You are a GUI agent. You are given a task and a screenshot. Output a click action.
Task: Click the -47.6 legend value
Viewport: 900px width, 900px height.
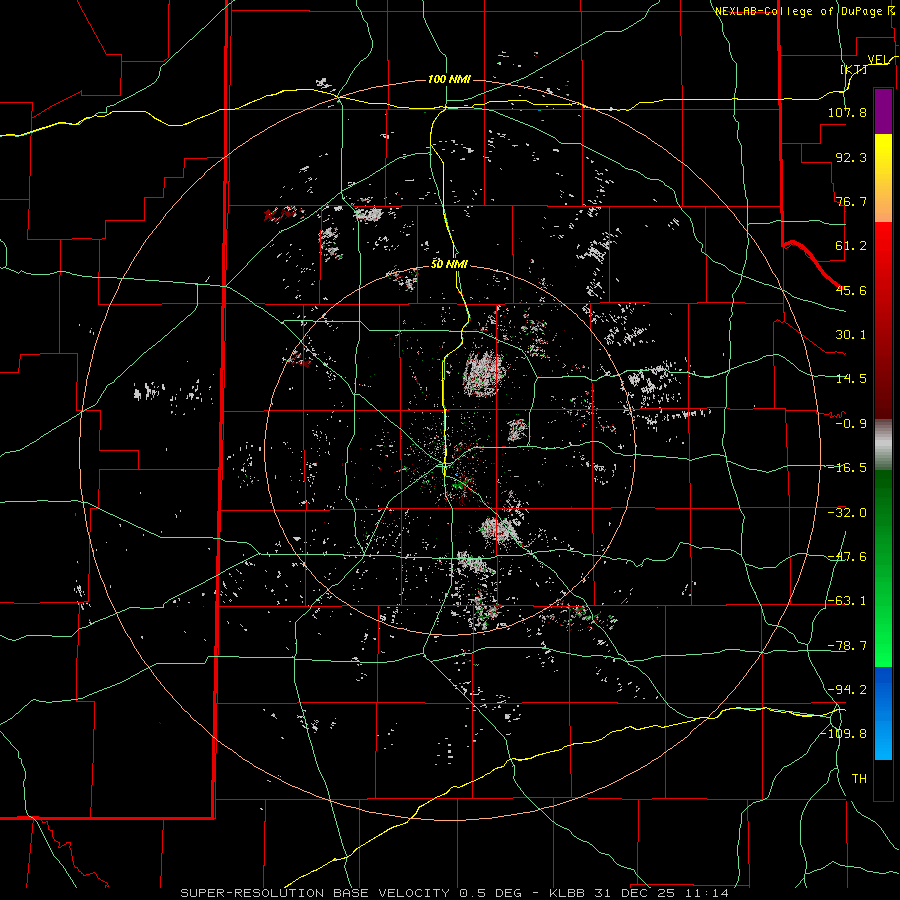[847, 557]
